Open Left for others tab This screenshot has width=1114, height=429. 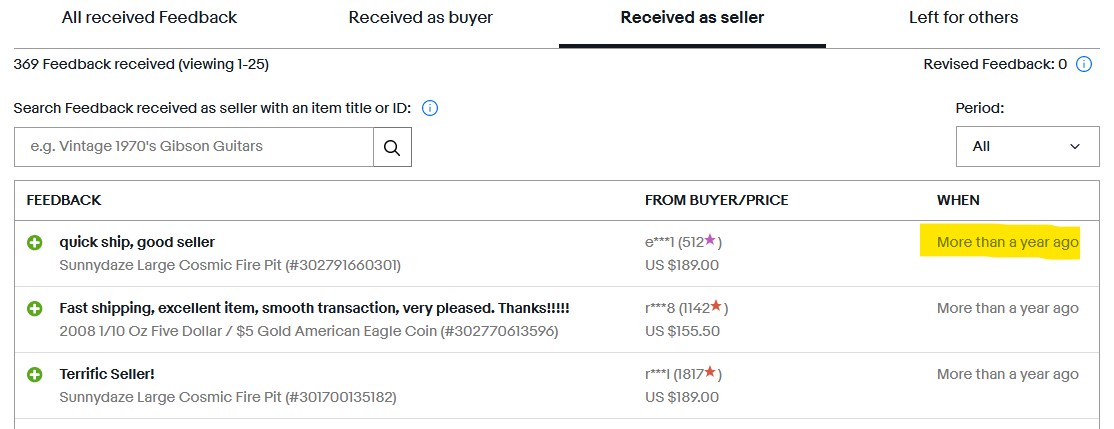click(x=963, y=18)
